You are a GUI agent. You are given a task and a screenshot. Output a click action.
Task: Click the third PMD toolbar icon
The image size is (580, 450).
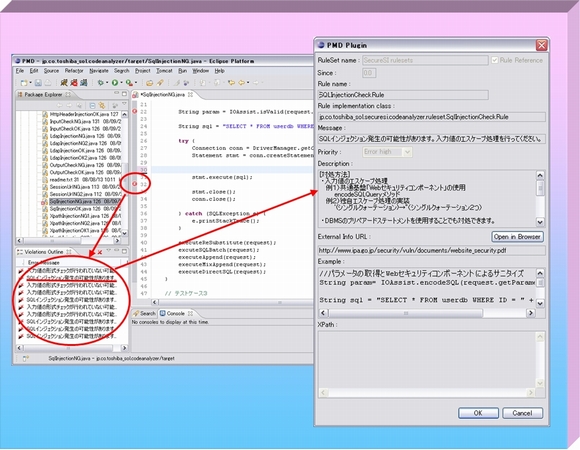click(x=84, y=82)
